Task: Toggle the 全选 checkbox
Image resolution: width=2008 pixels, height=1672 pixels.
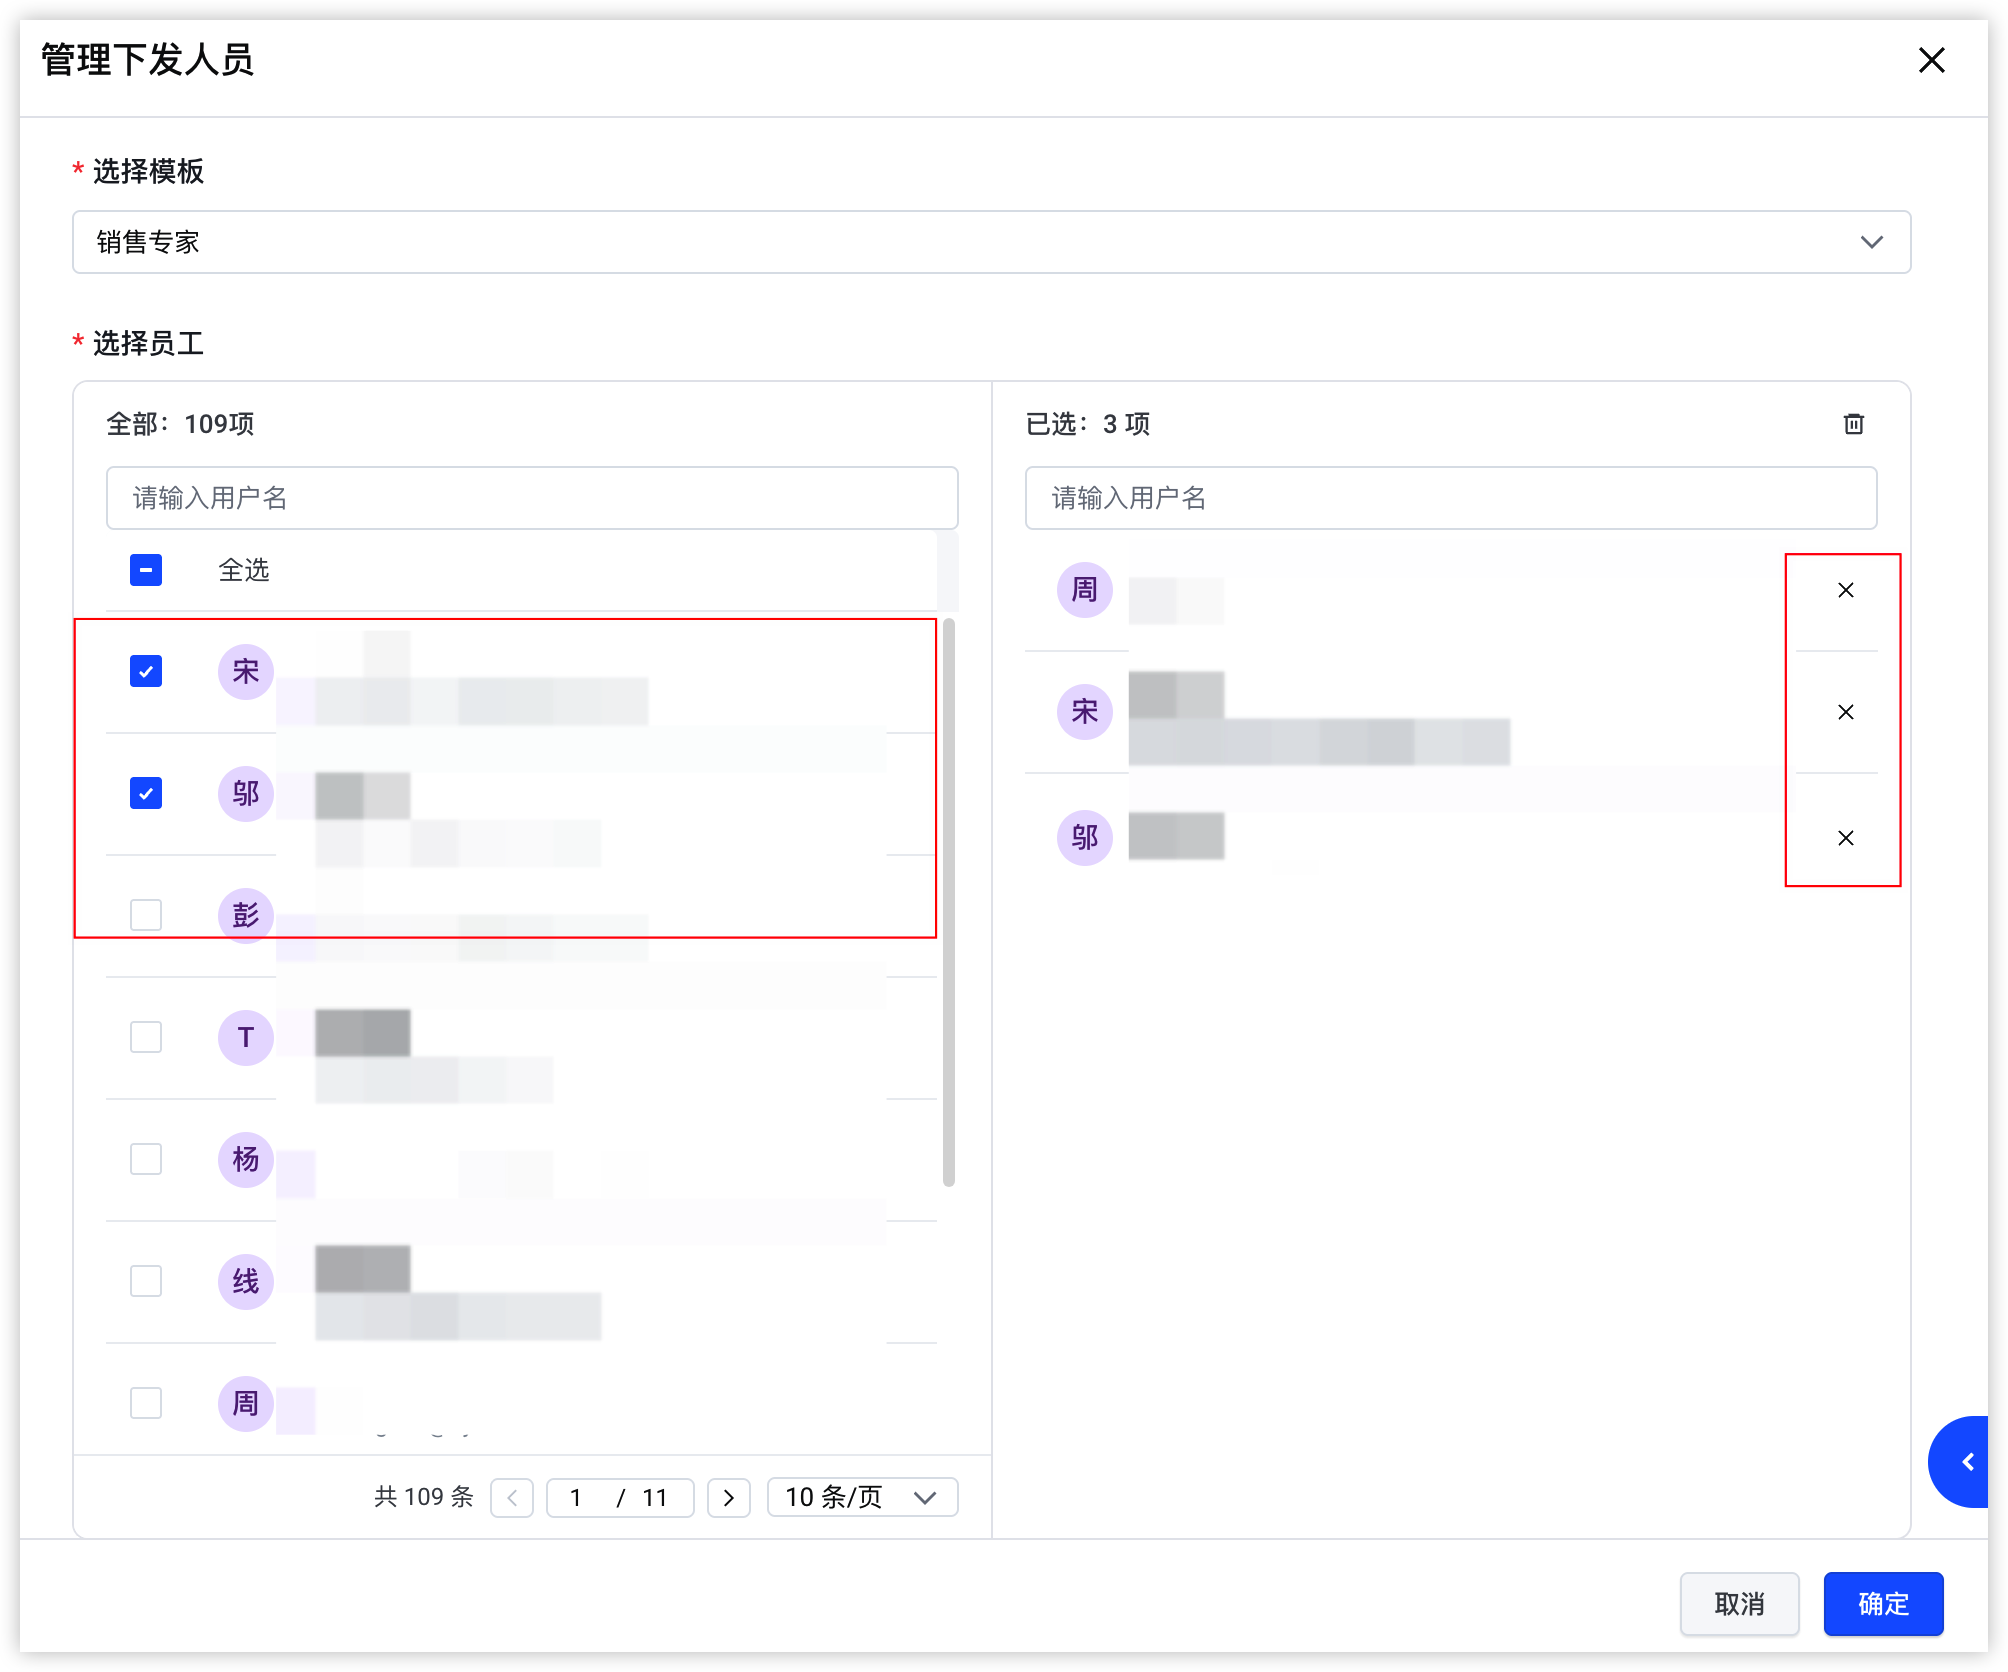Action: 146,570
